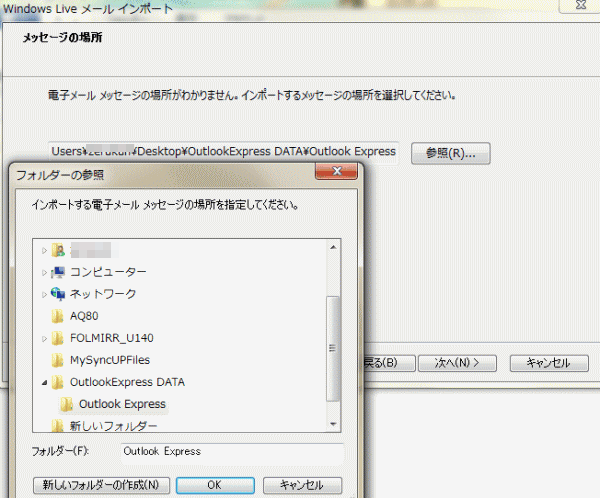The width and height of the screenshot is (600, 498).
Task: Click 新しいフォルダーの作成(N) button
Action: [x=101, y=485]
